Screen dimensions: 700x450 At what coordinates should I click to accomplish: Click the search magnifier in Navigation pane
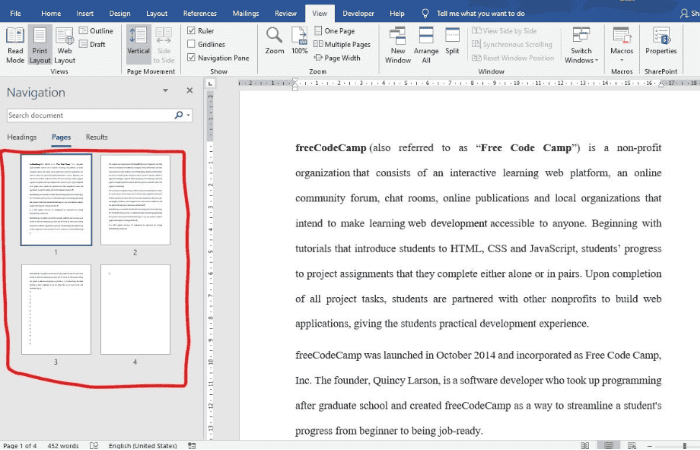click(179, 115)
